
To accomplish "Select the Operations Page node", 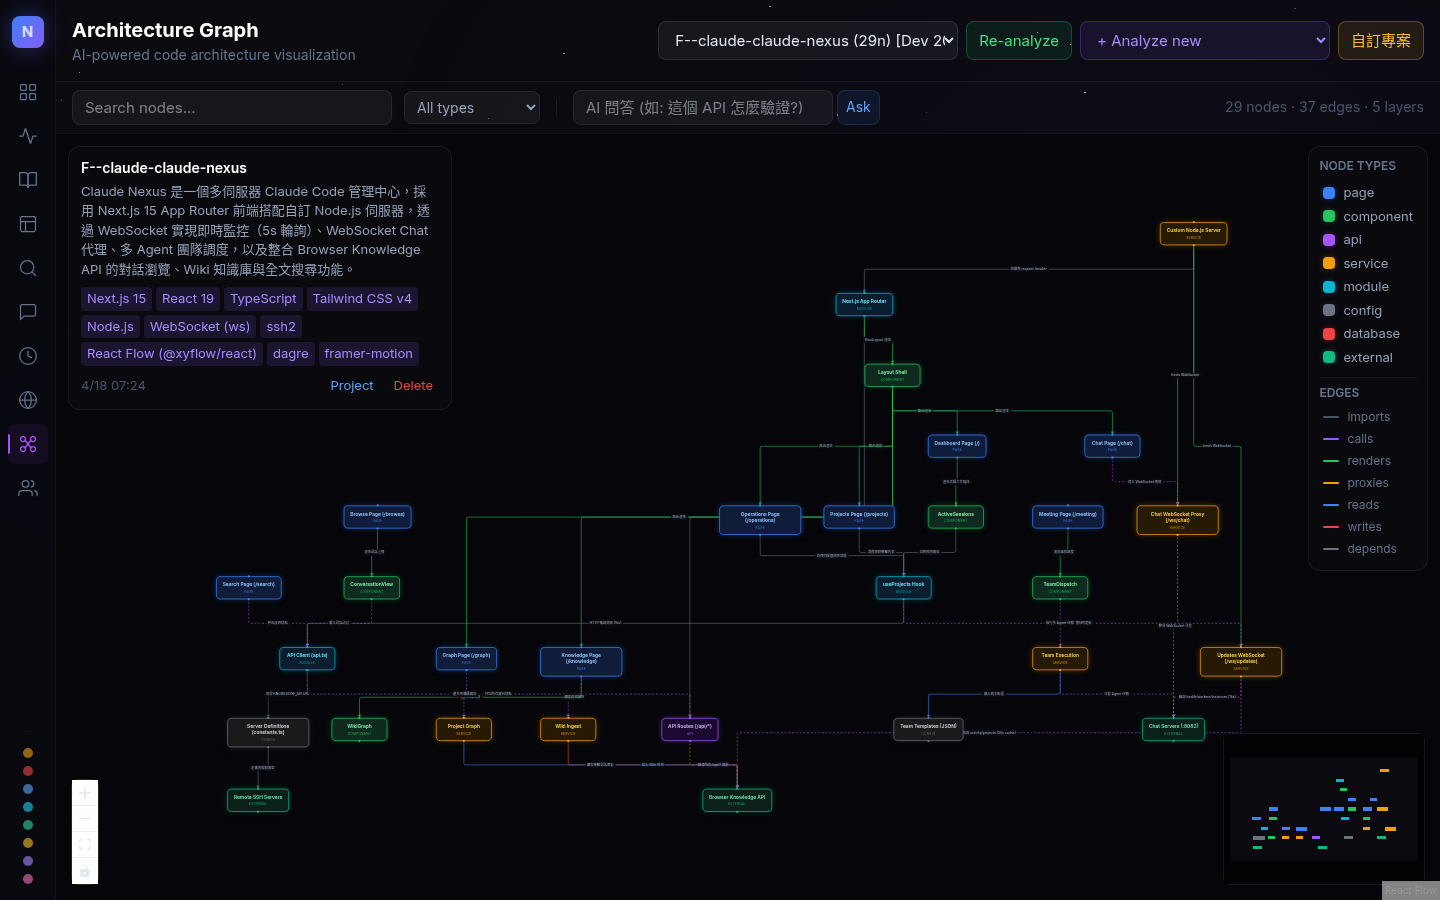I will point(760,520).
